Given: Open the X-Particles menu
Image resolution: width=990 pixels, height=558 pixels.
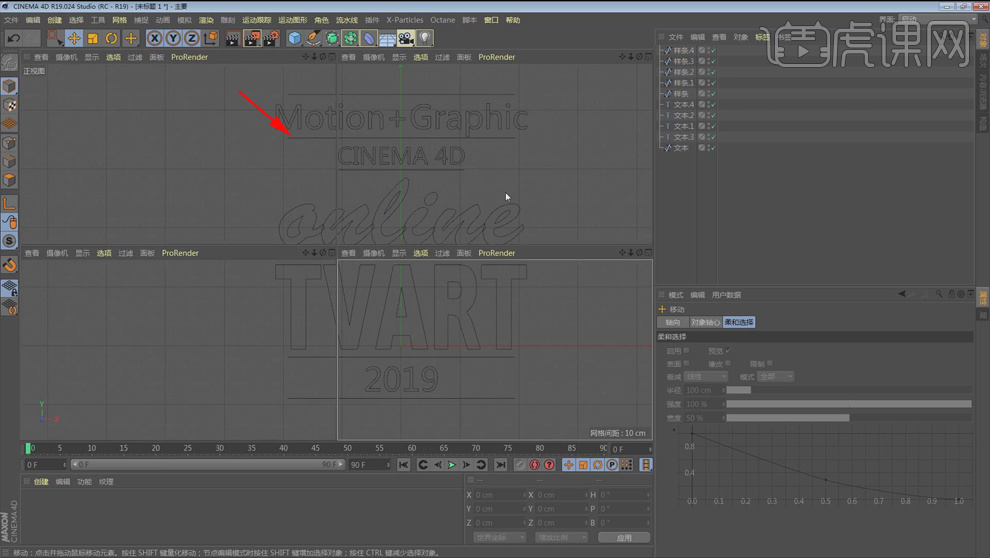Looking at the screenshot, I should 405,20.
